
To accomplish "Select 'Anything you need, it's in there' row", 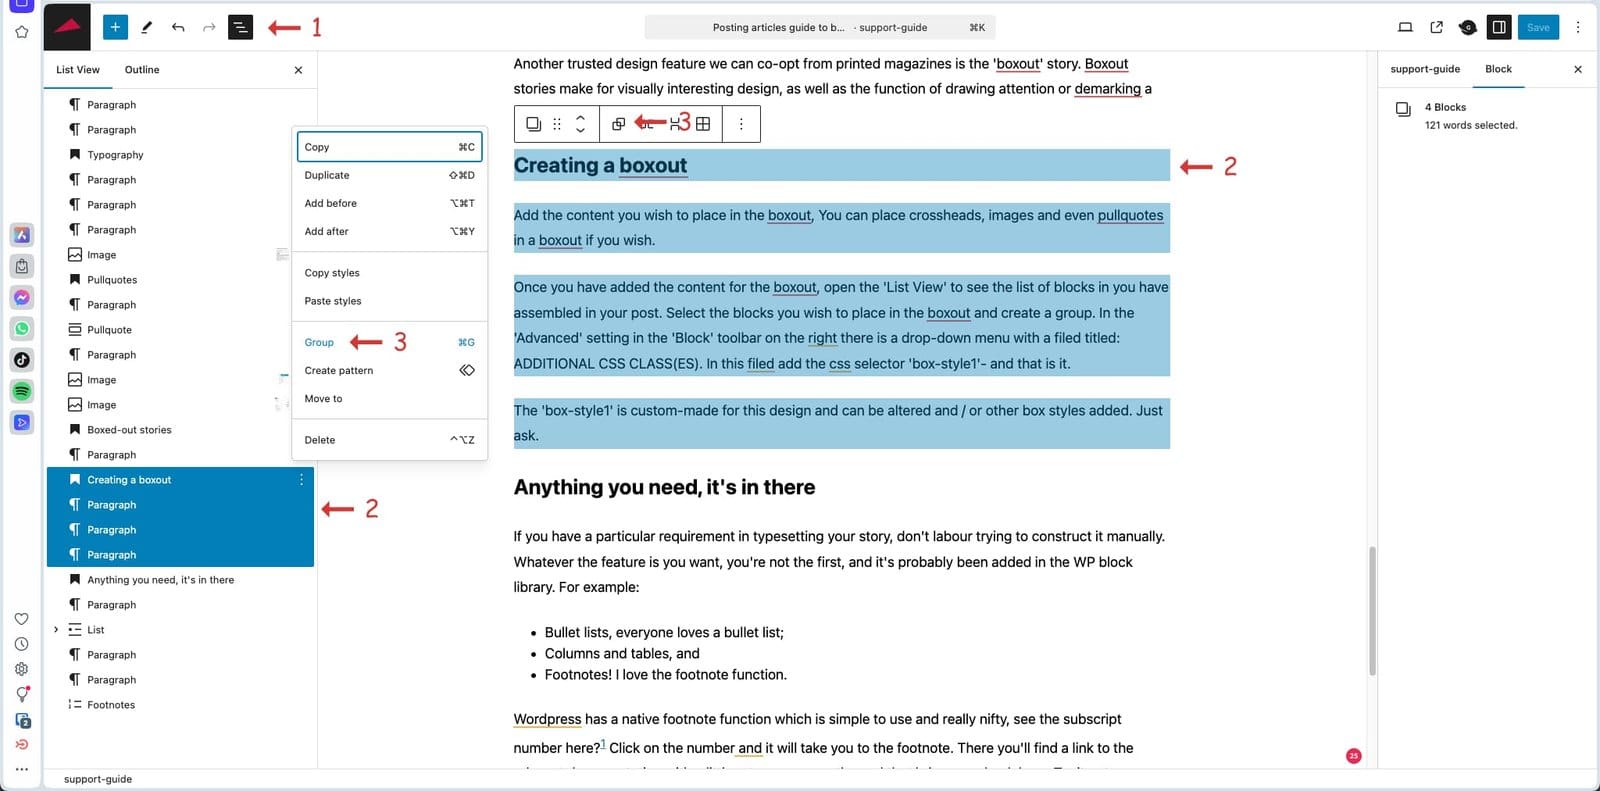I will click(x=180, y=580).
